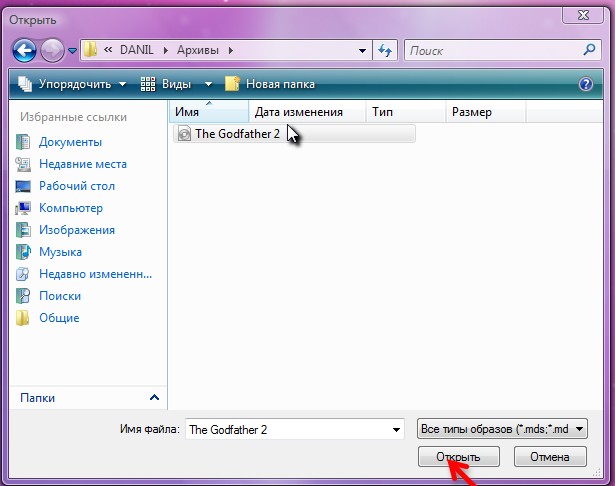This screenshot has height=486, width=615.
Task: Click the magnifier search icon
Action: (590, 49)
